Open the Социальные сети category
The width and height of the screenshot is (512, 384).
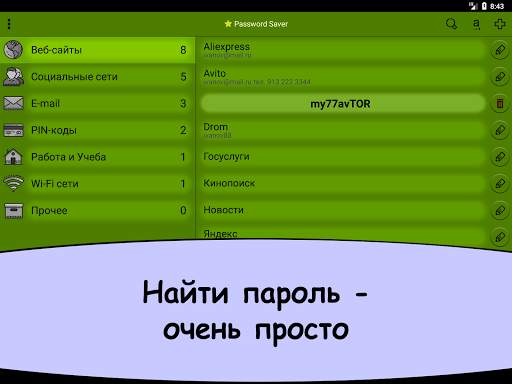pyautogui.click(x=97, y=77)
